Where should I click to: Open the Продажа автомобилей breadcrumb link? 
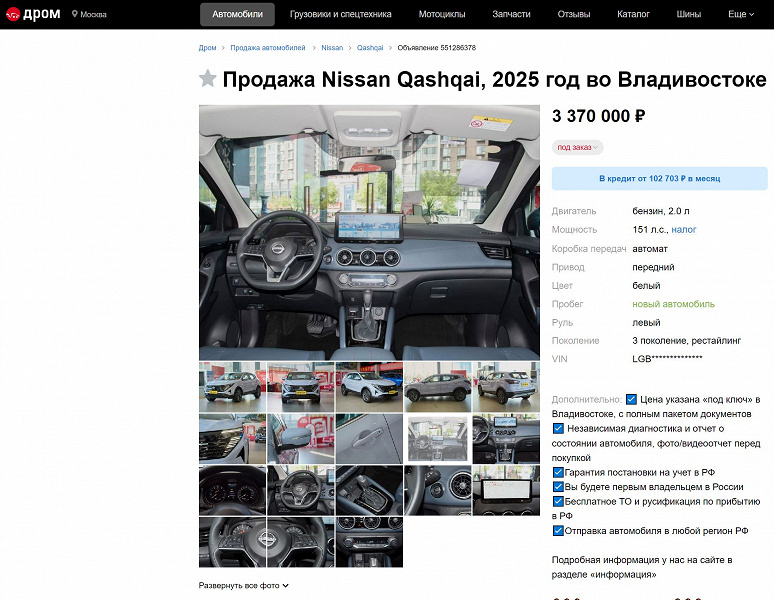pos(268,48)
